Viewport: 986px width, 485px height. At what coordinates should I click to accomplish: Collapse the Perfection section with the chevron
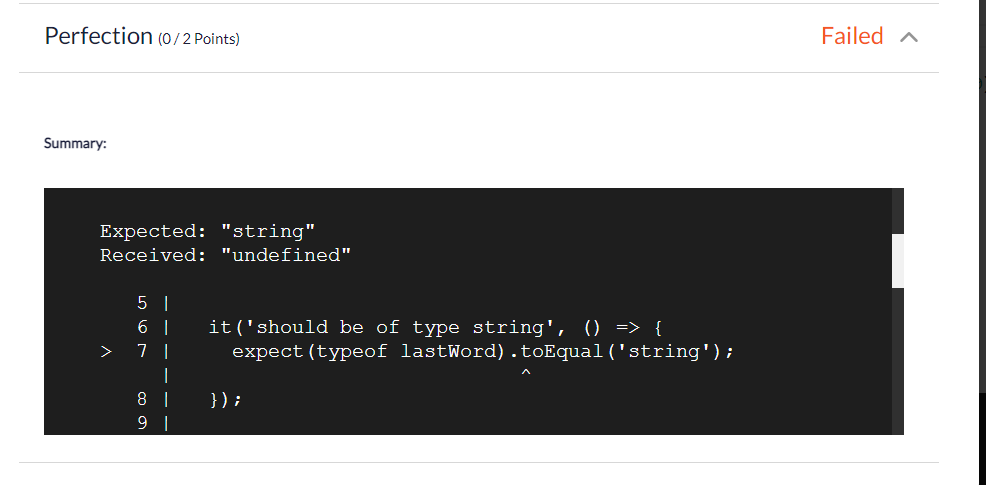coord(909,37)
